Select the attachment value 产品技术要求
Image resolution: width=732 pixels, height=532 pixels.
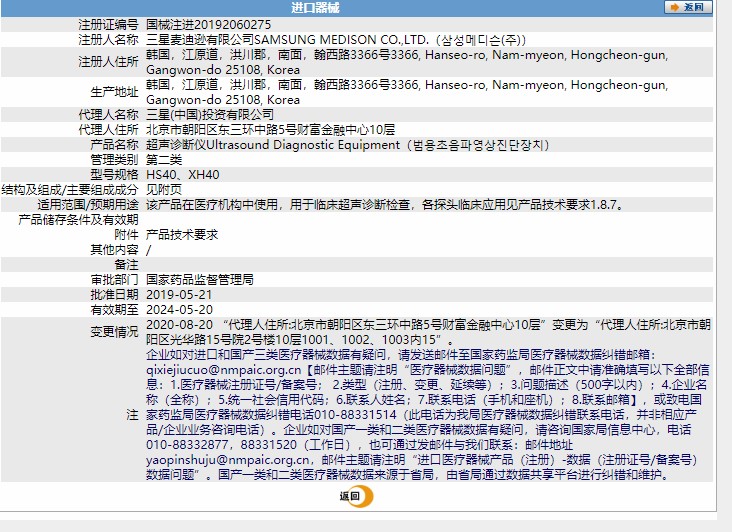coord(182,235)
